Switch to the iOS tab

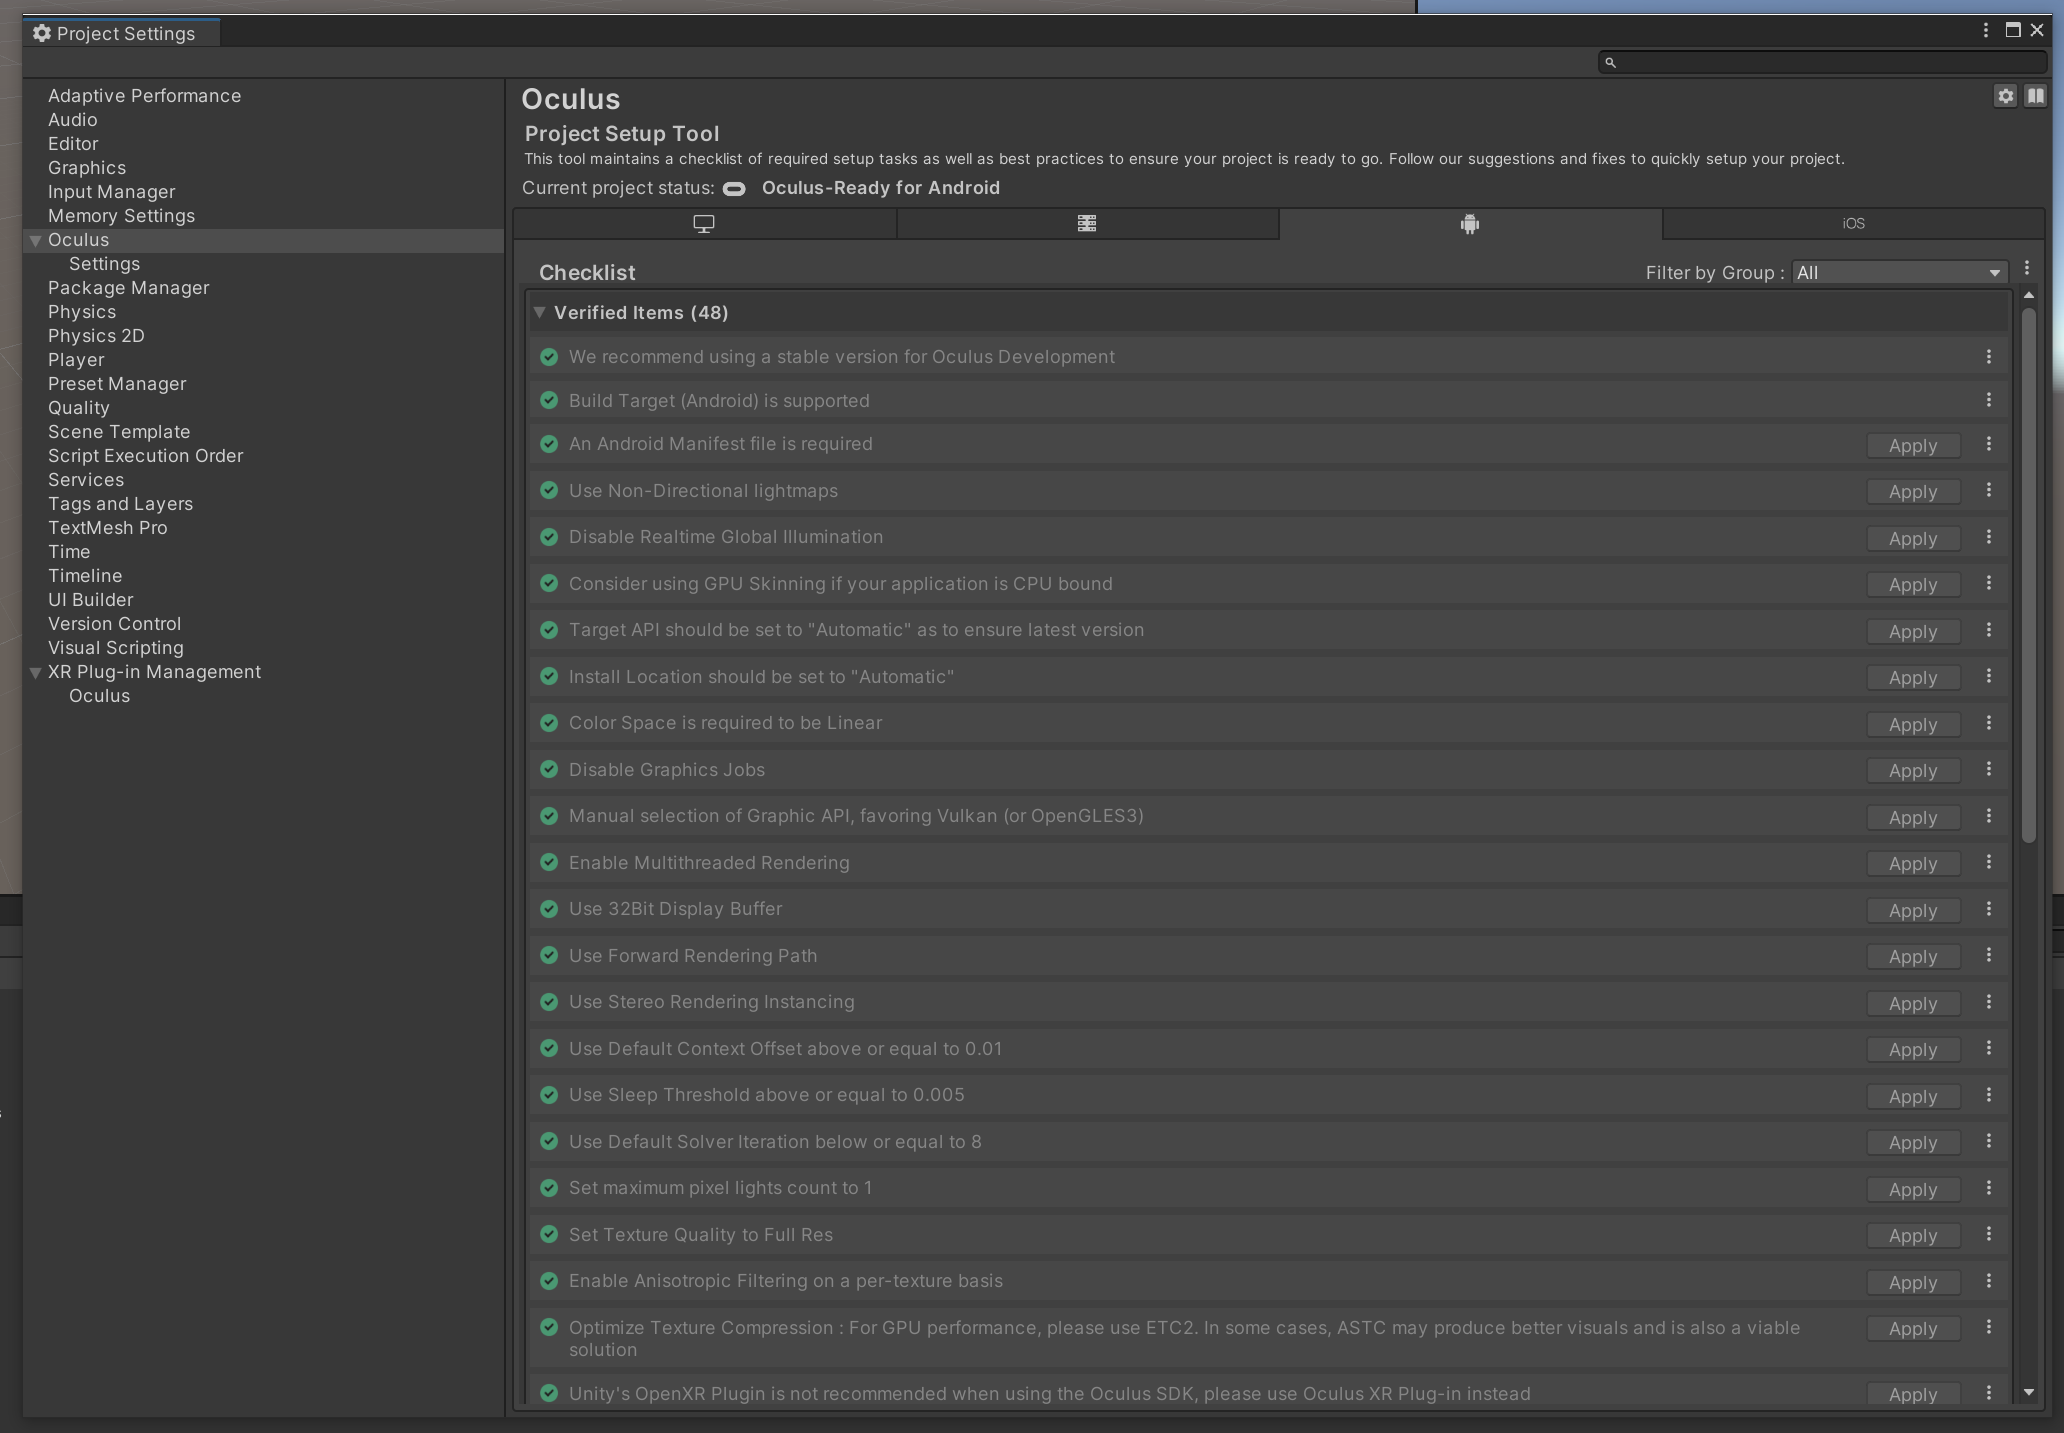1853,224
